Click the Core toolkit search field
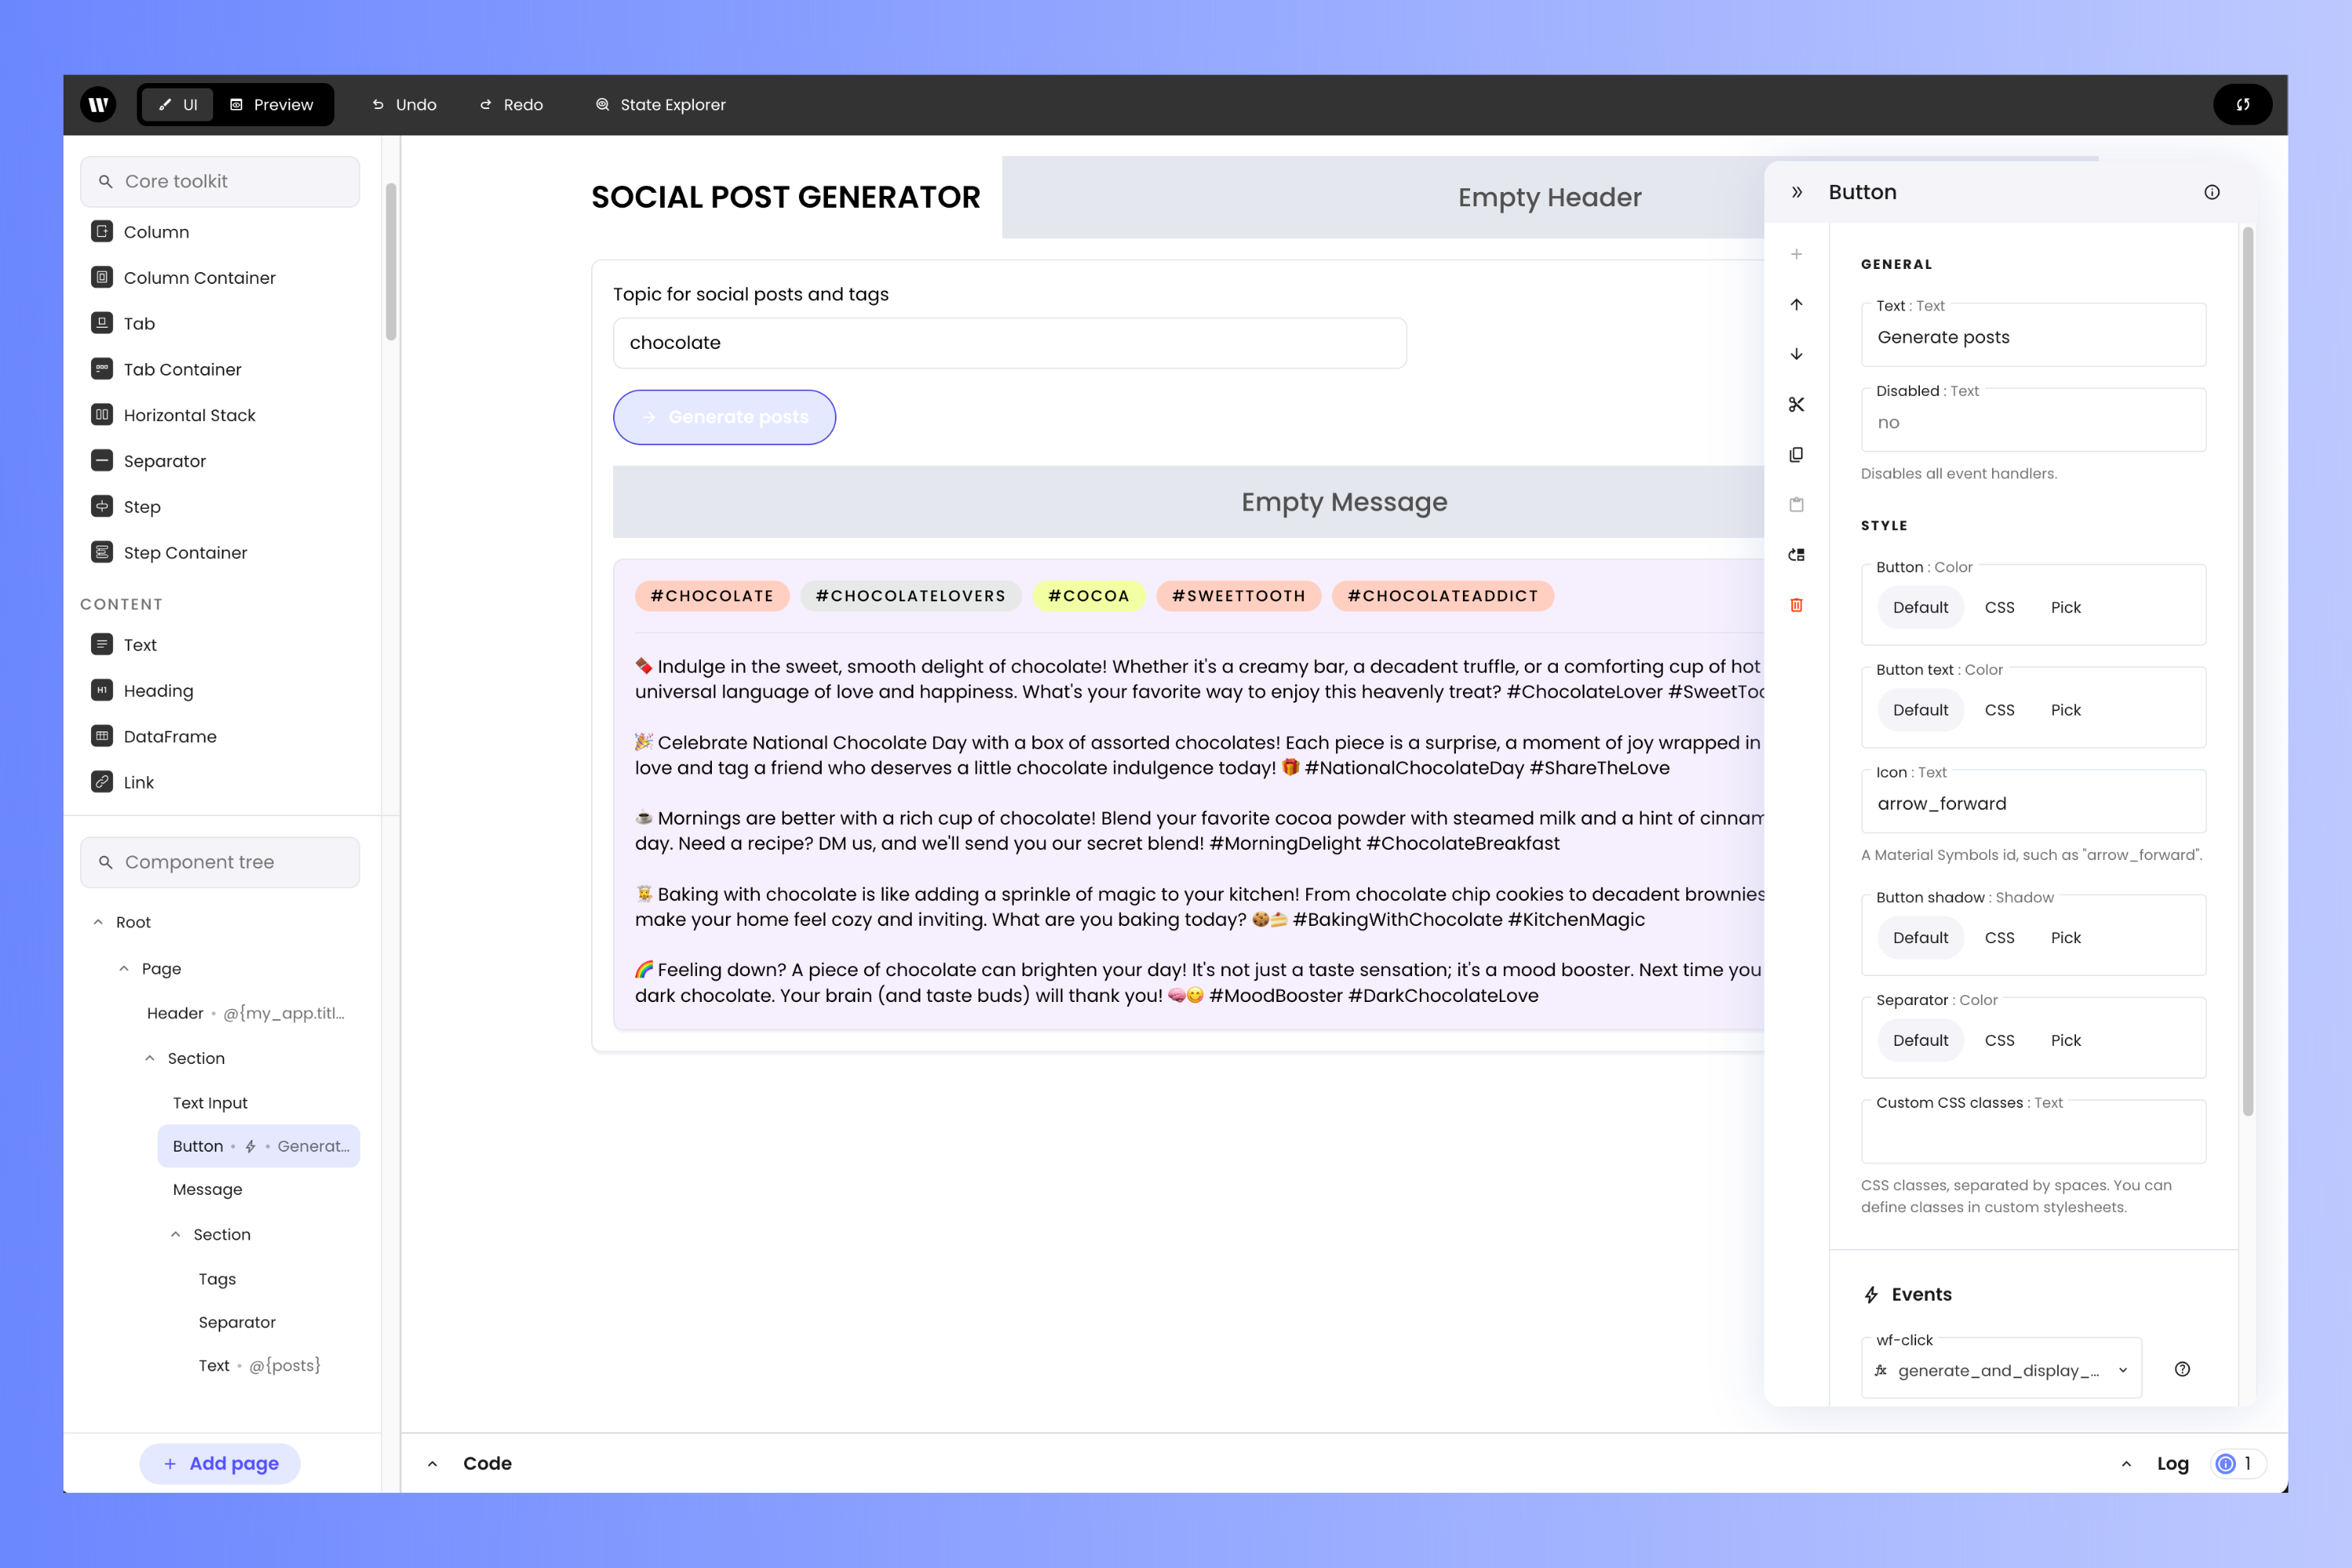The width and height of the screenshot is (2352, 1568). (220, 181)
